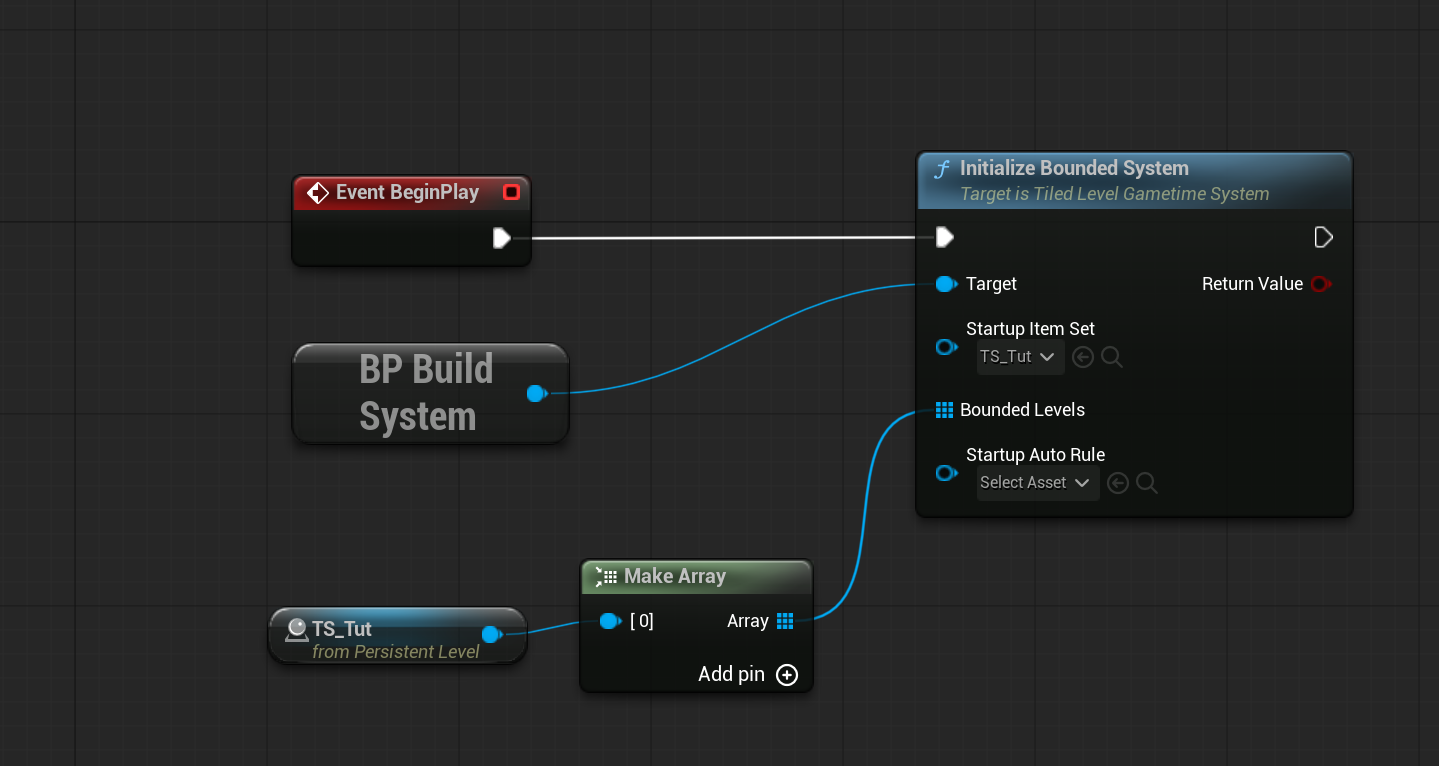Click Event BeginPlay execution output pin
This screenshot has height=766, width=1439.
pyautogui.click(x=502, y=238)
